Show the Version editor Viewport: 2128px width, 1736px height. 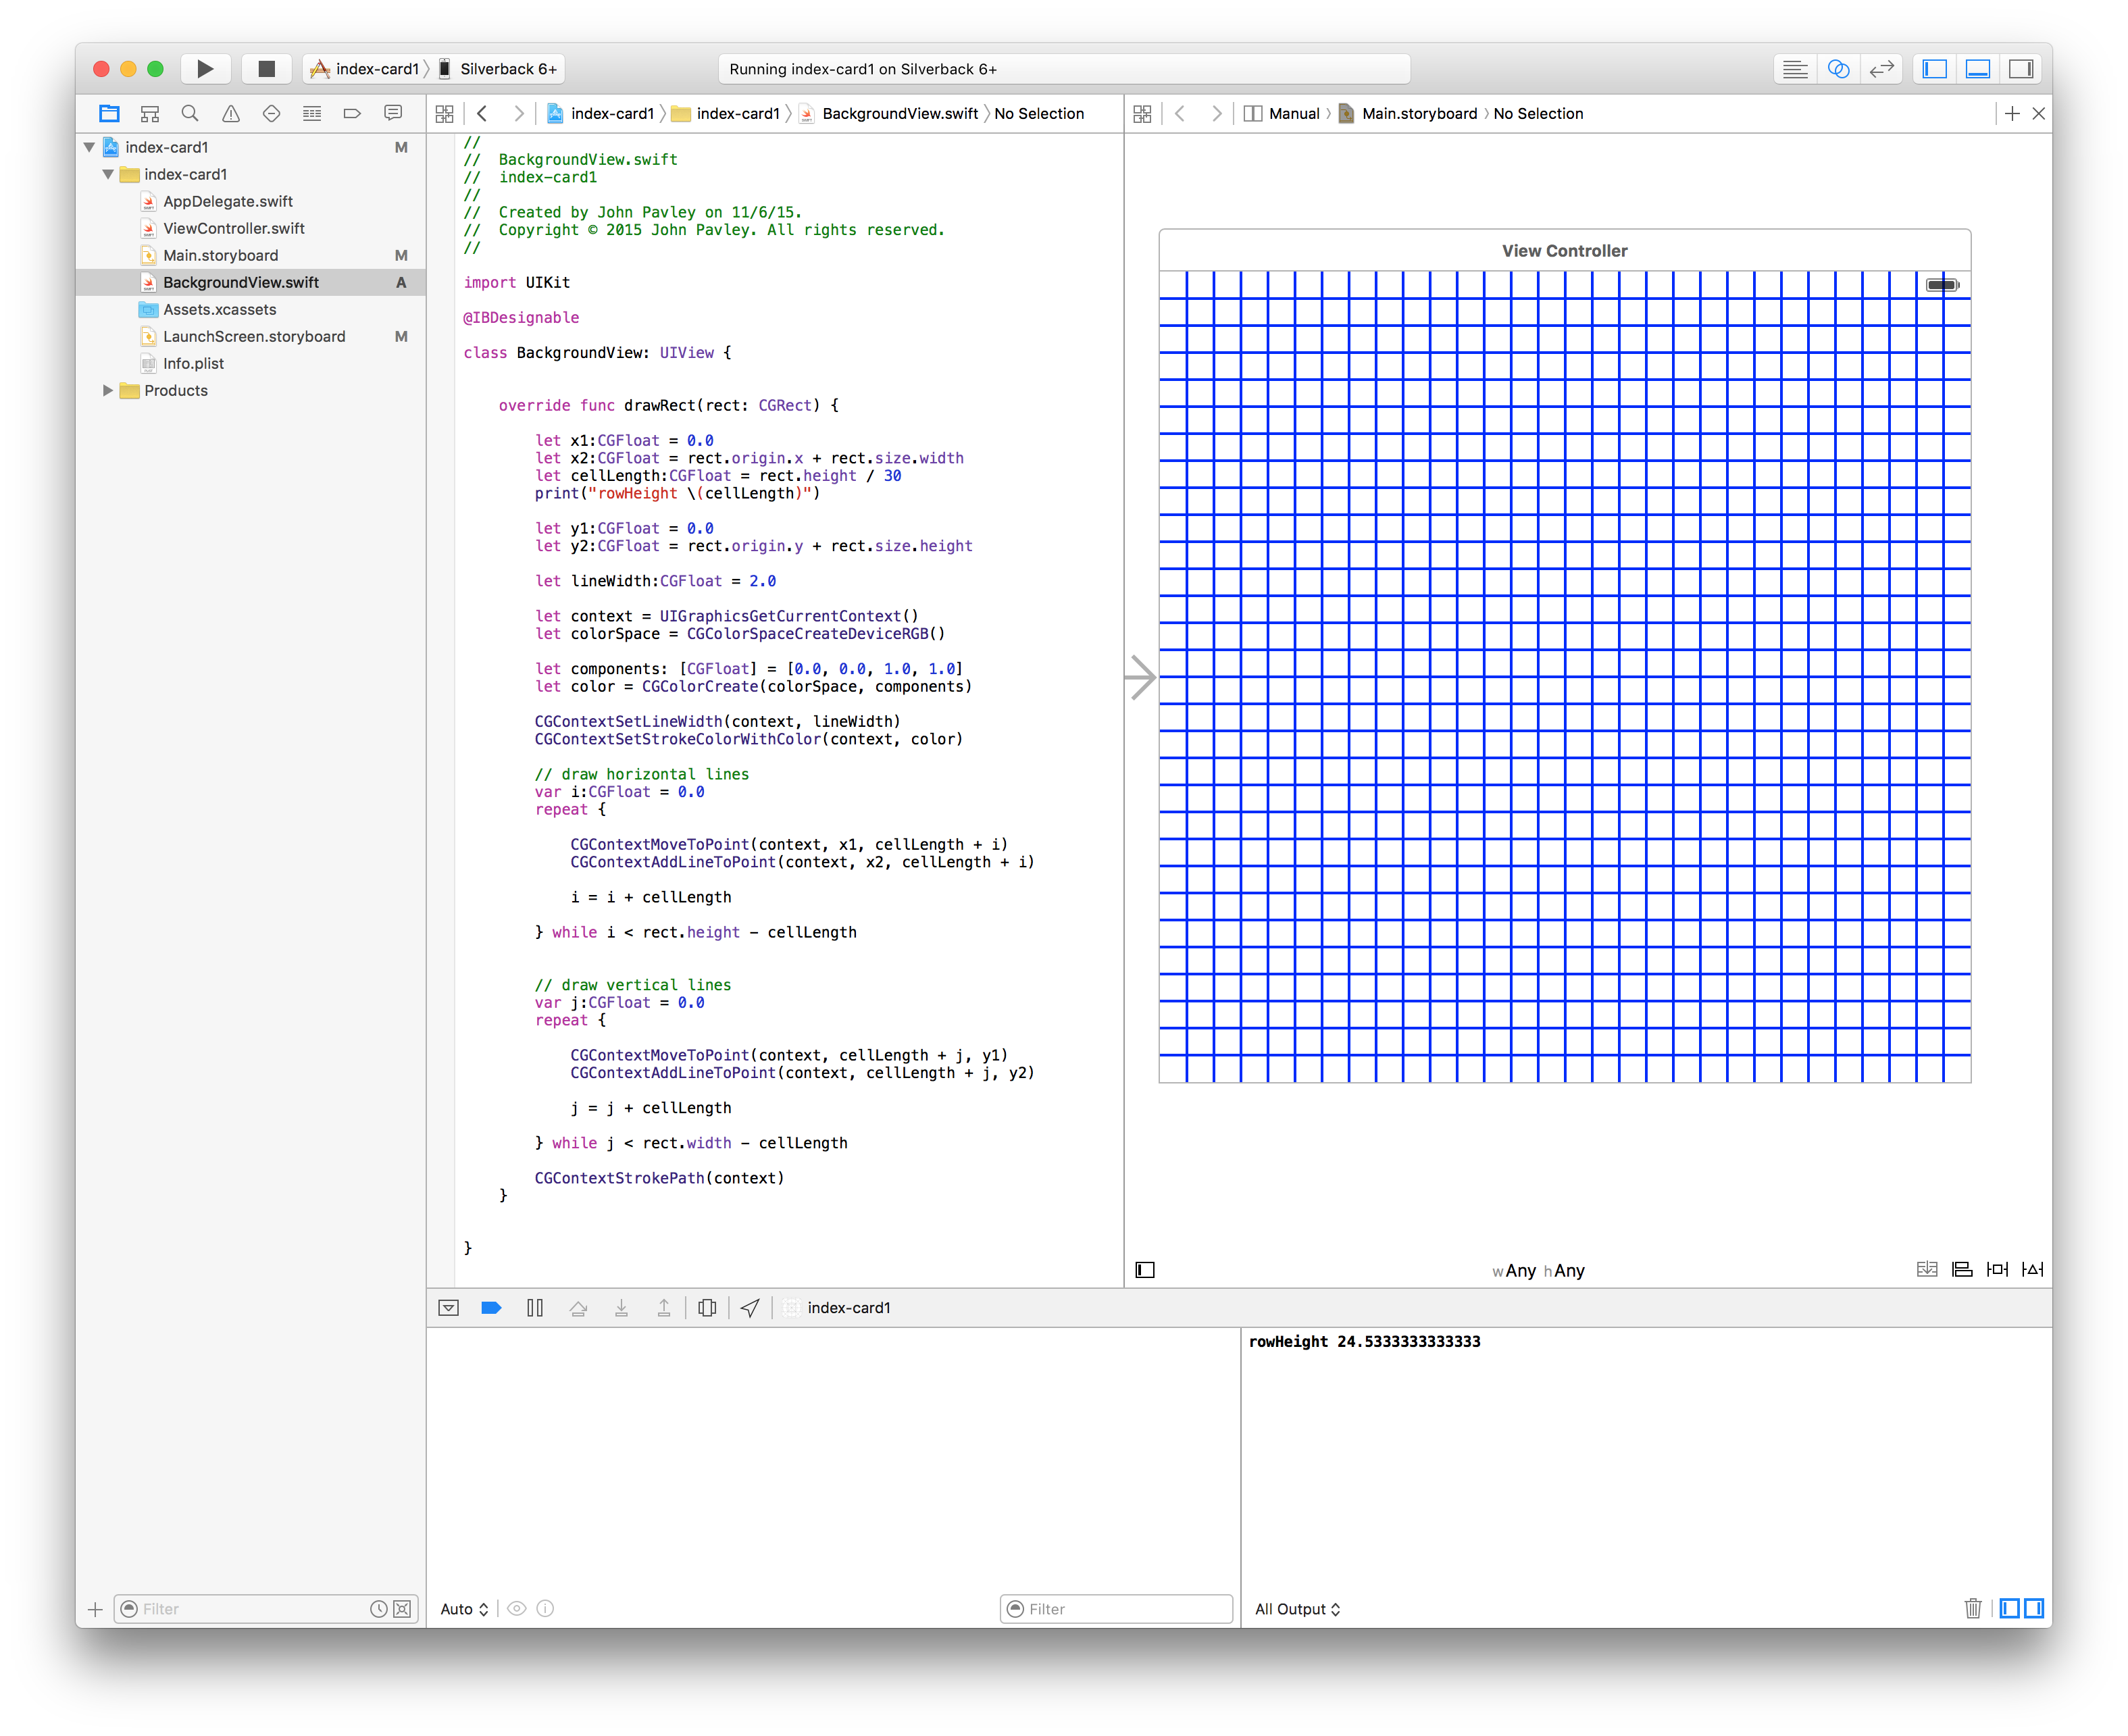tap(1881, 69)
